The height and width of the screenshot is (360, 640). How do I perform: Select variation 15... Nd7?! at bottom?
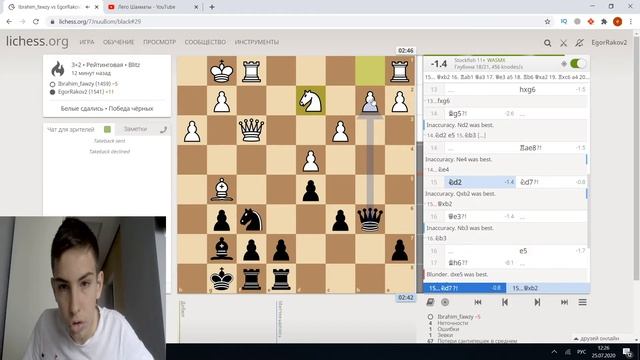tap(465, 288)
